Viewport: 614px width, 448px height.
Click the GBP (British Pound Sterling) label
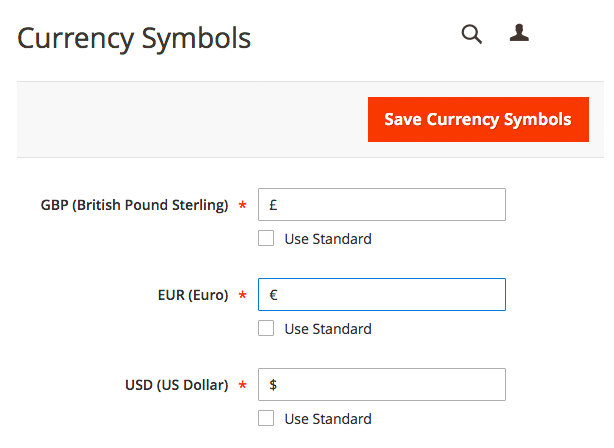click(134, 206)
